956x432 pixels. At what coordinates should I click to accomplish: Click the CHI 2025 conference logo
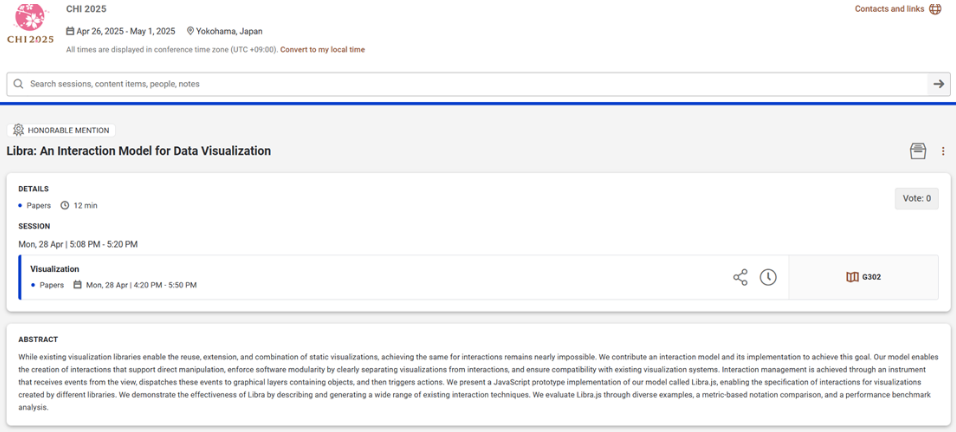pos(29,23)
